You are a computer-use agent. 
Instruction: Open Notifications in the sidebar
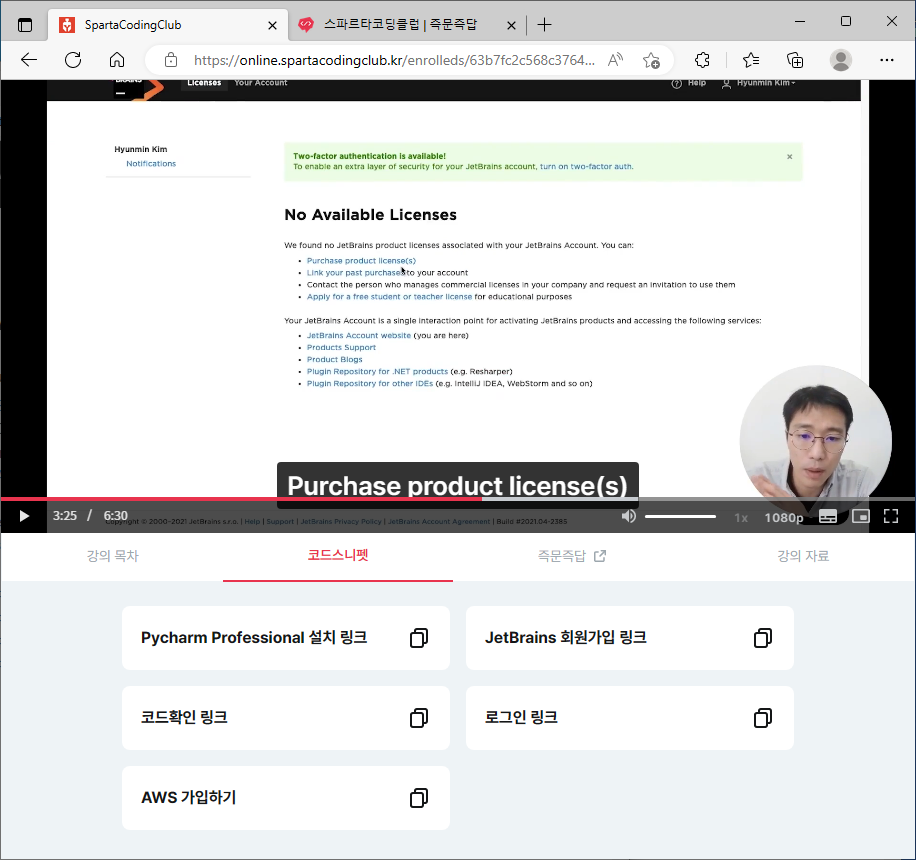(151, 164)
